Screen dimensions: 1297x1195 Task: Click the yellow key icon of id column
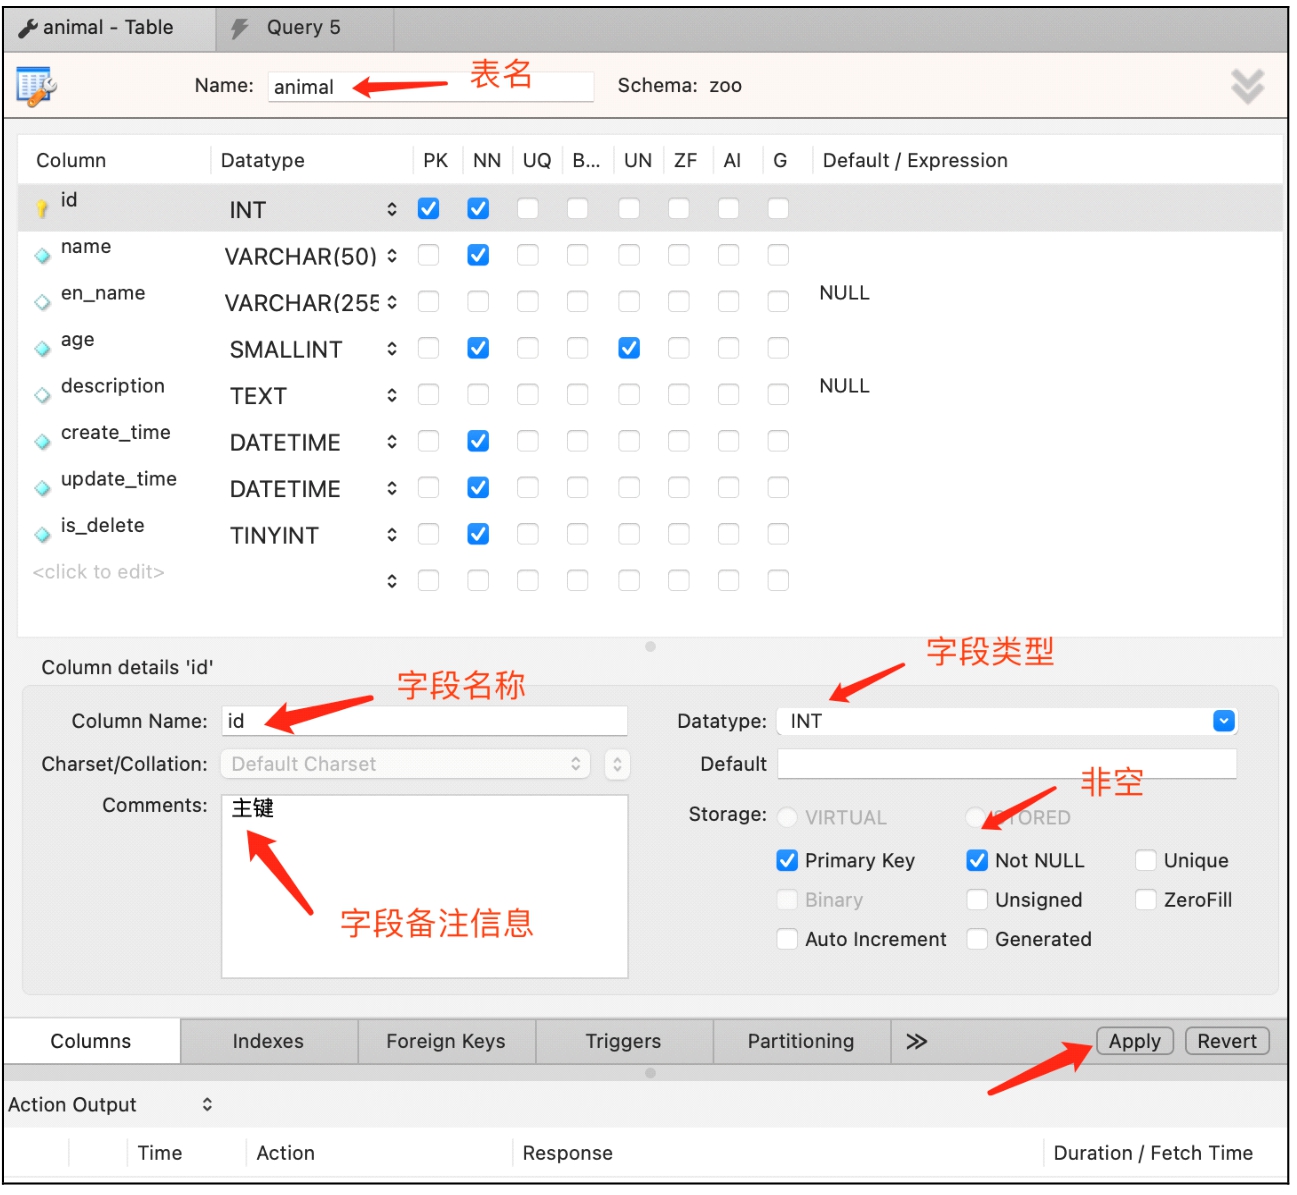(42, 208)
